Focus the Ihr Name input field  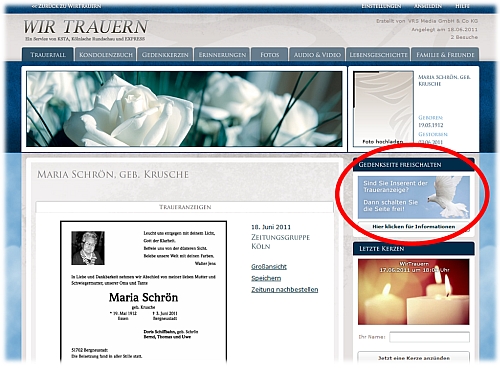429,337
